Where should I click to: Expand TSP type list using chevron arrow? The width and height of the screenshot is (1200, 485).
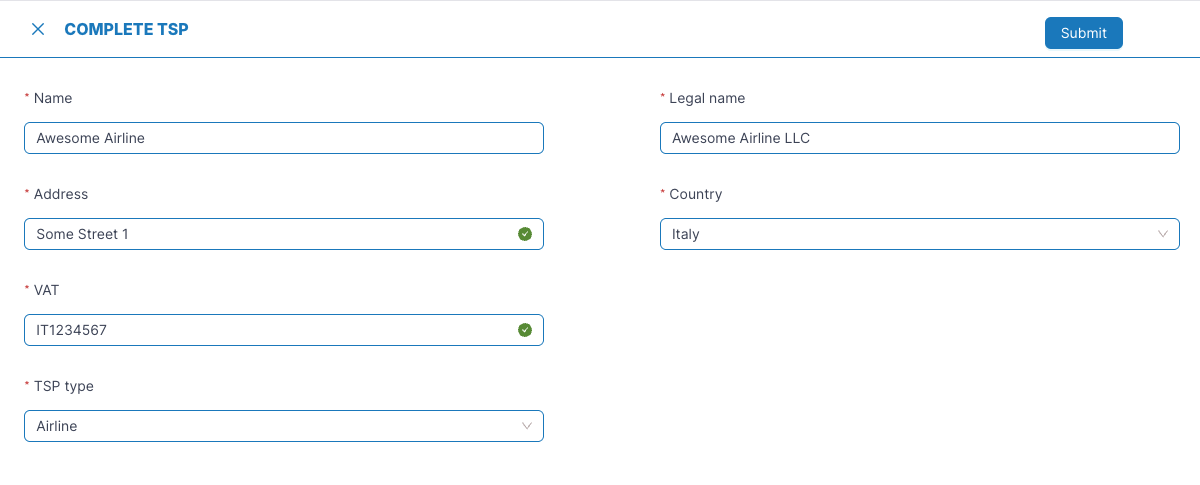tap(526, 426)
